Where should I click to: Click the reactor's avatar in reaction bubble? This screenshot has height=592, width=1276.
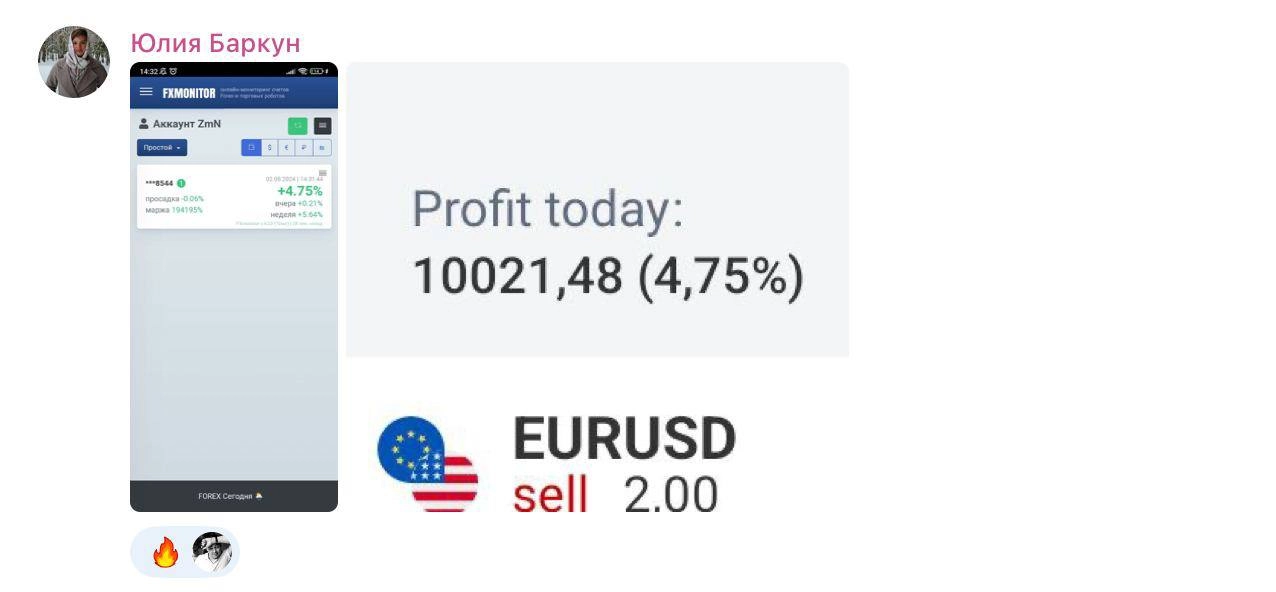212,552
